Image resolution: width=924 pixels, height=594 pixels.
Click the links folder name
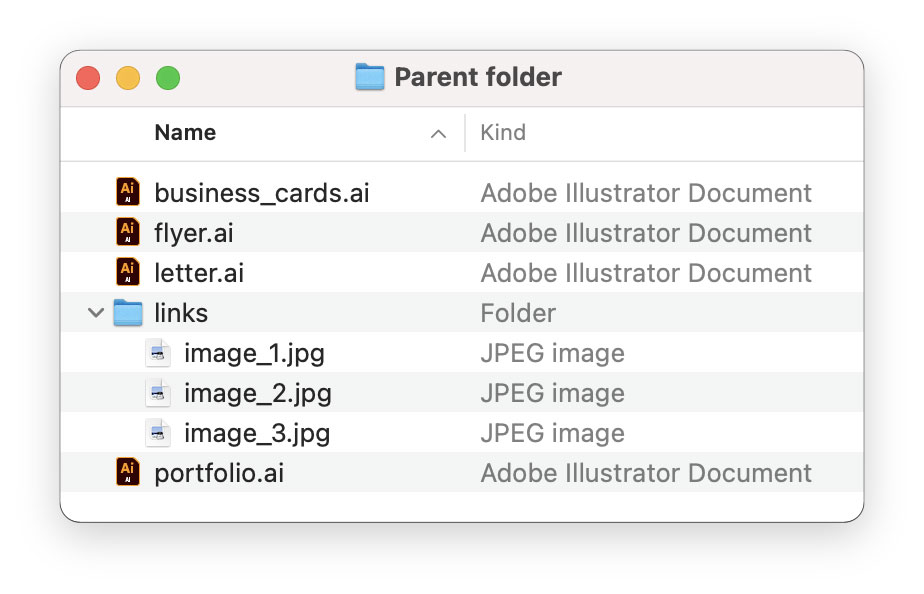tap(181, 313)
